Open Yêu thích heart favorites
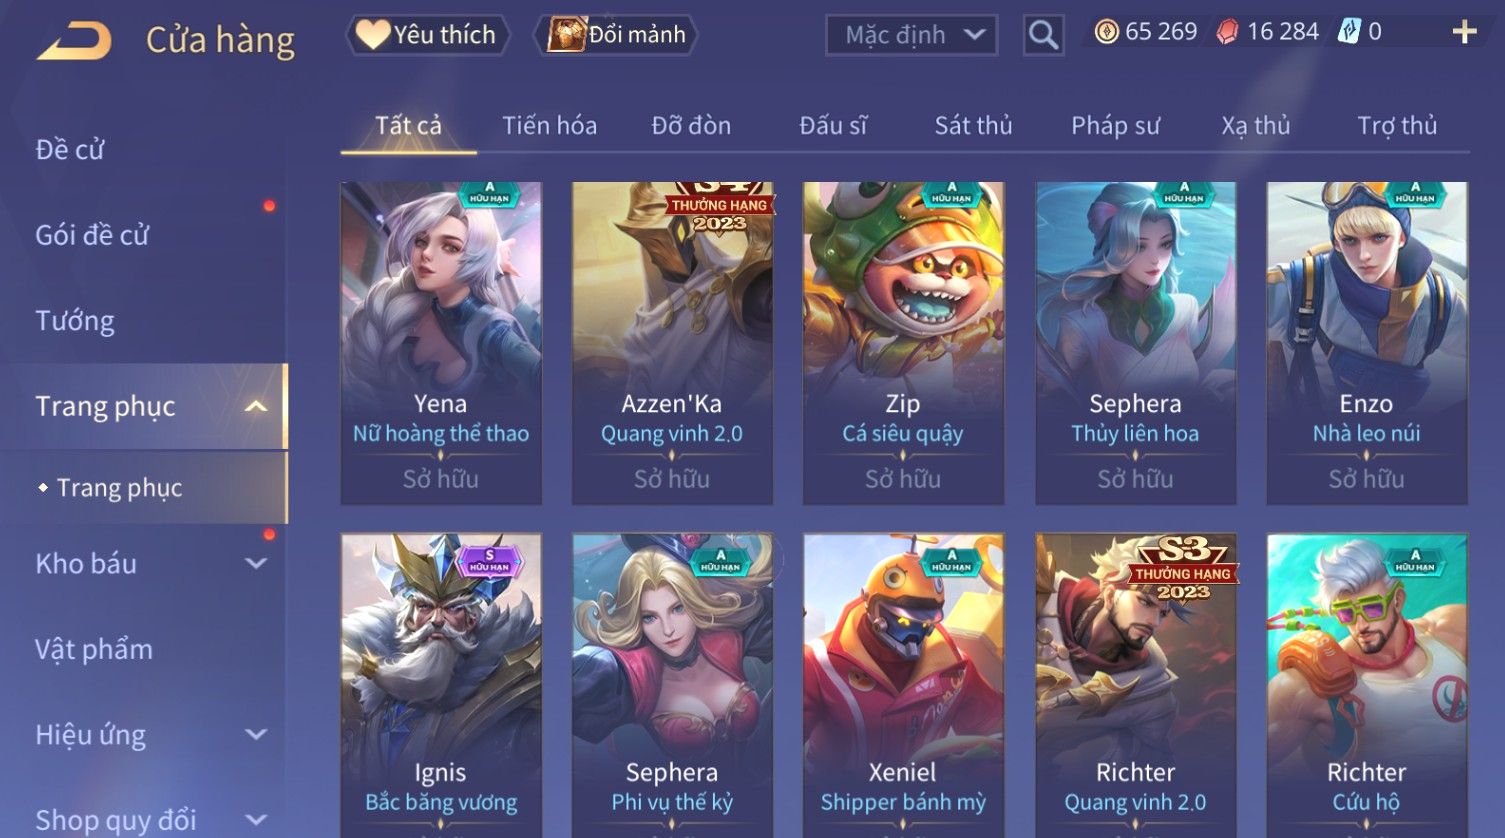1505x838 pixels. (x=427, y=35)
